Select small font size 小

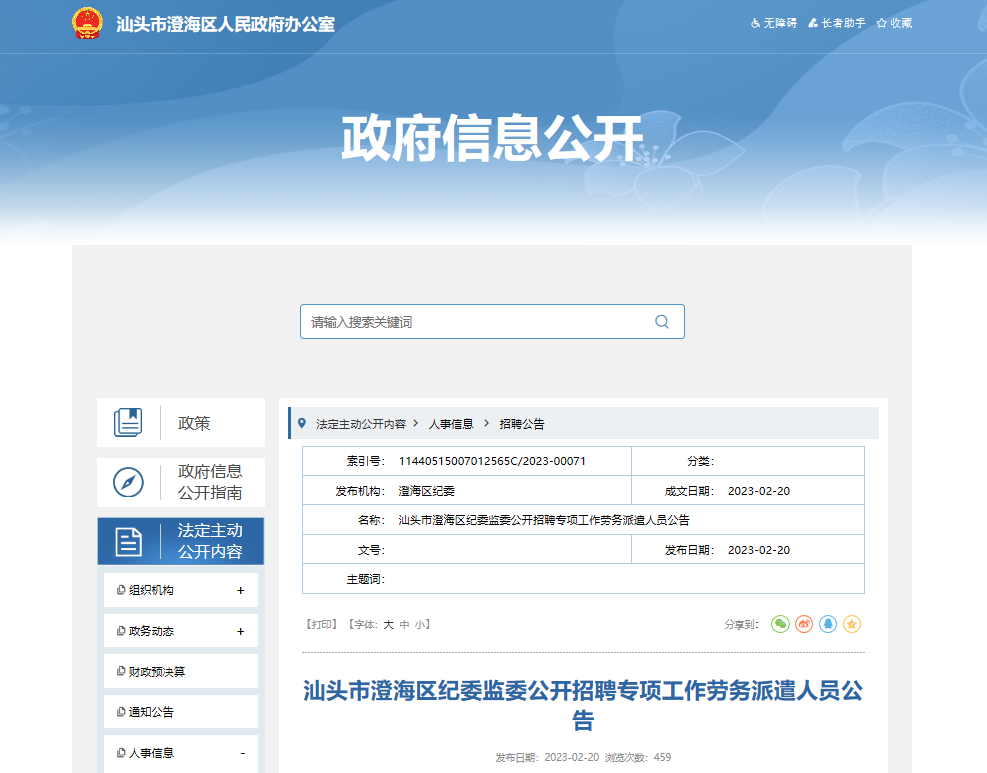[x=420, y=624]
